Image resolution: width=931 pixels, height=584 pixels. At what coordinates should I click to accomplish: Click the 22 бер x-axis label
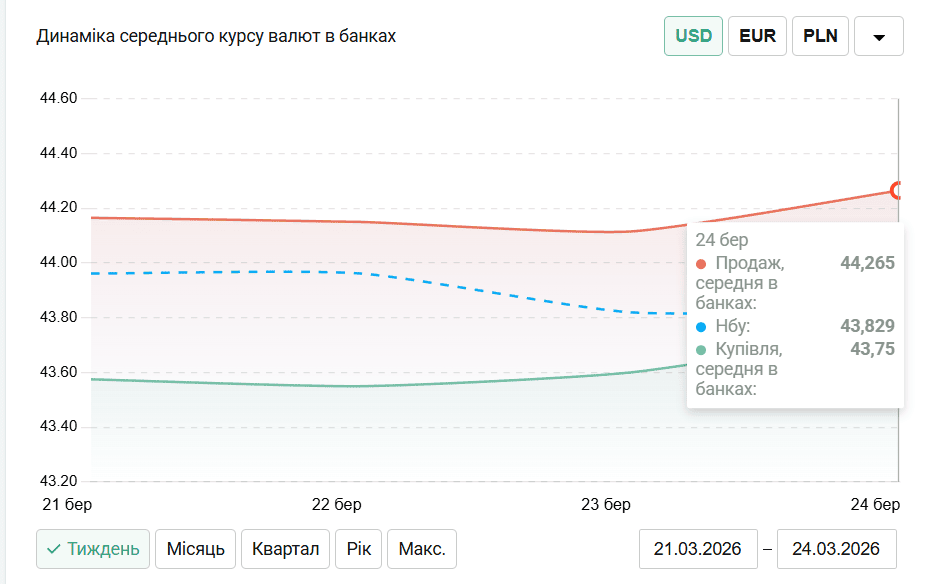[x=337, y=502]
